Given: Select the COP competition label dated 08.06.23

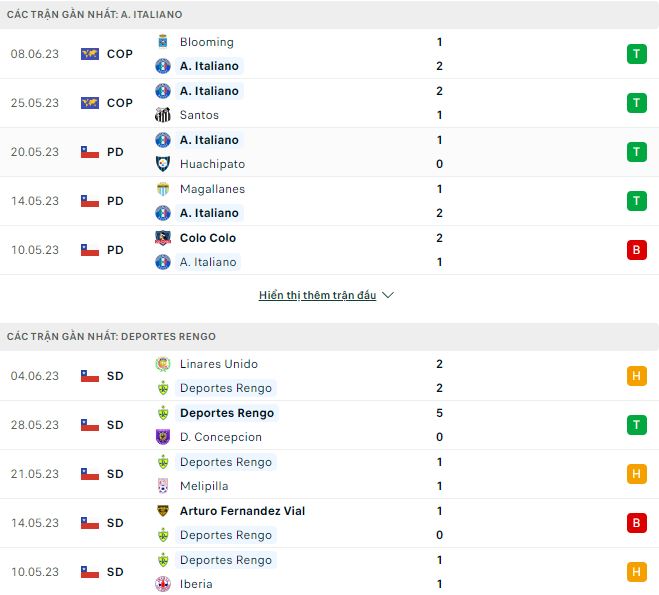Looking at the screenshot, I should coord(119,54).
